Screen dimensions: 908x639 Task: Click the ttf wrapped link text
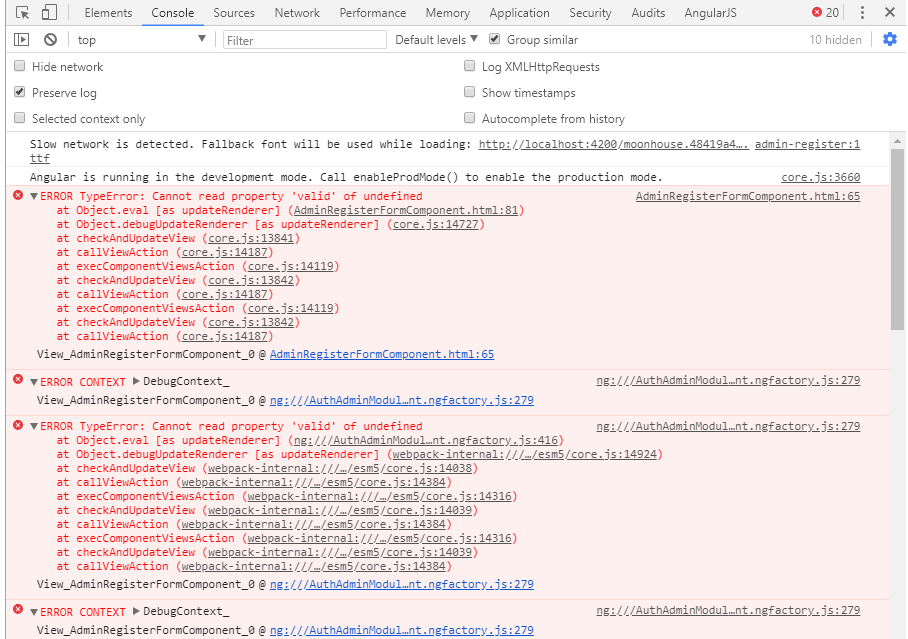tap(40, 158)
